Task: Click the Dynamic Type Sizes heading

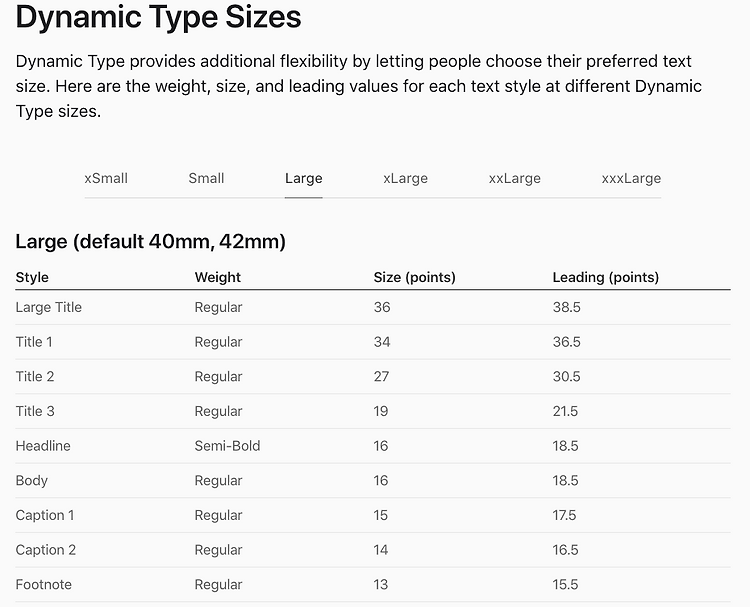Action: (x=158, y=18)
